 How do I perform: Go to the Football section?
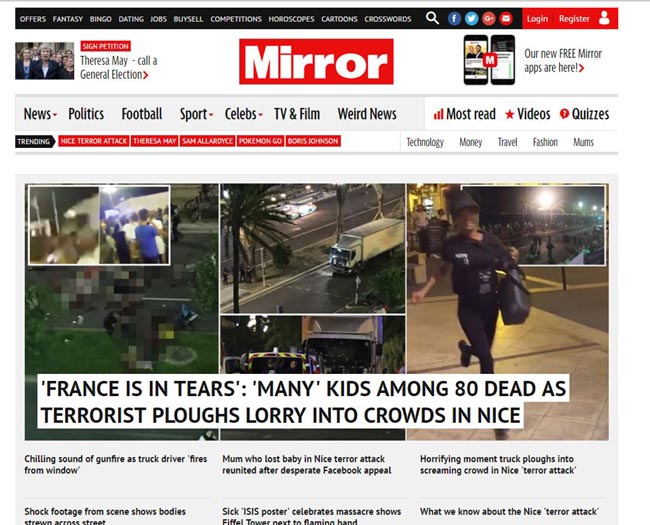coord(142,114)
